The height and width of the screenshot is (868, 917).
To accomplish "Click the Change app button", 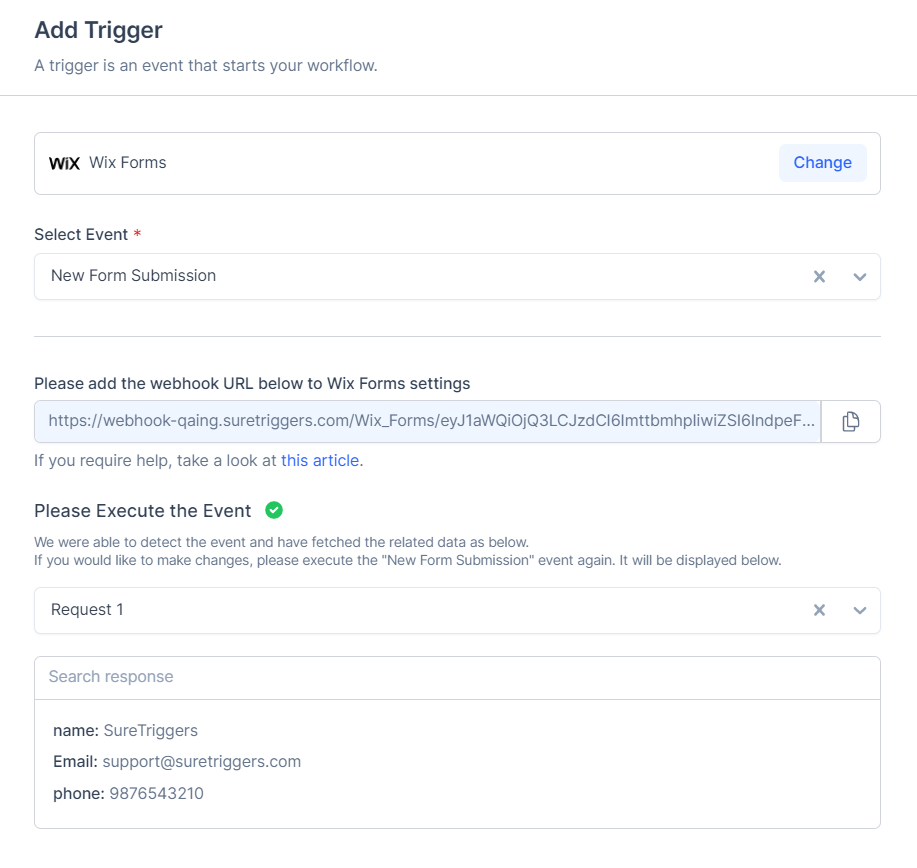I will pos(822,163).
